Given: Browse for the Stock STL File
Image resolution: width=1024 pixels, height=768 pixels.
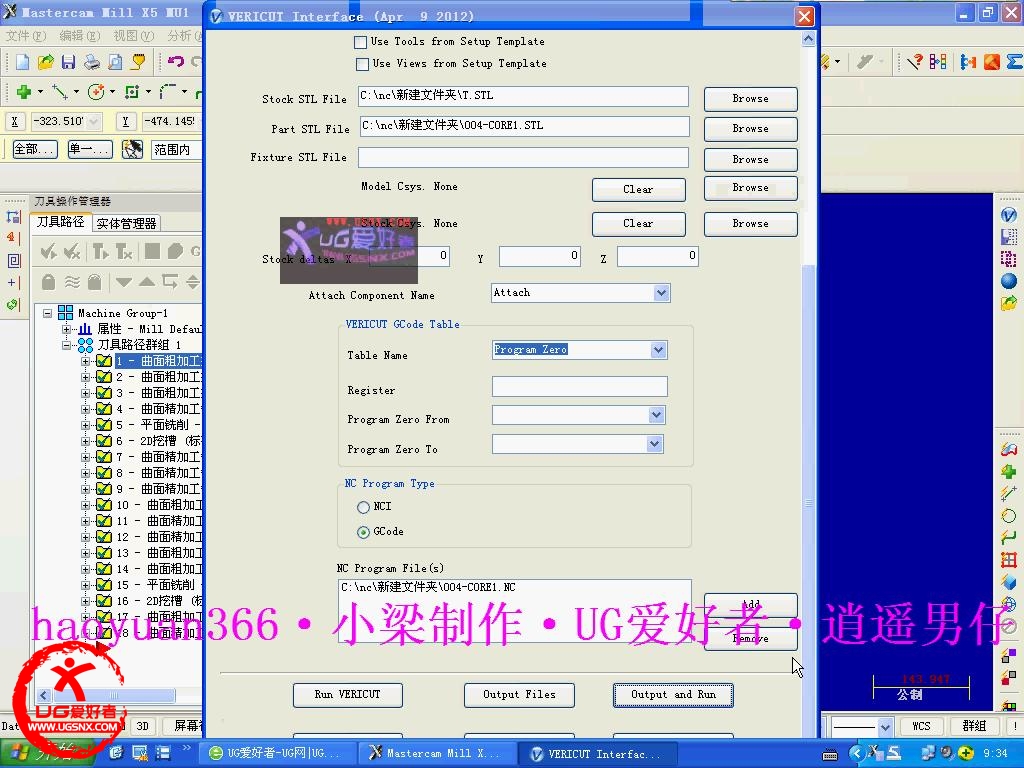Looking at the screenshot, I should [x=750, y=99].
